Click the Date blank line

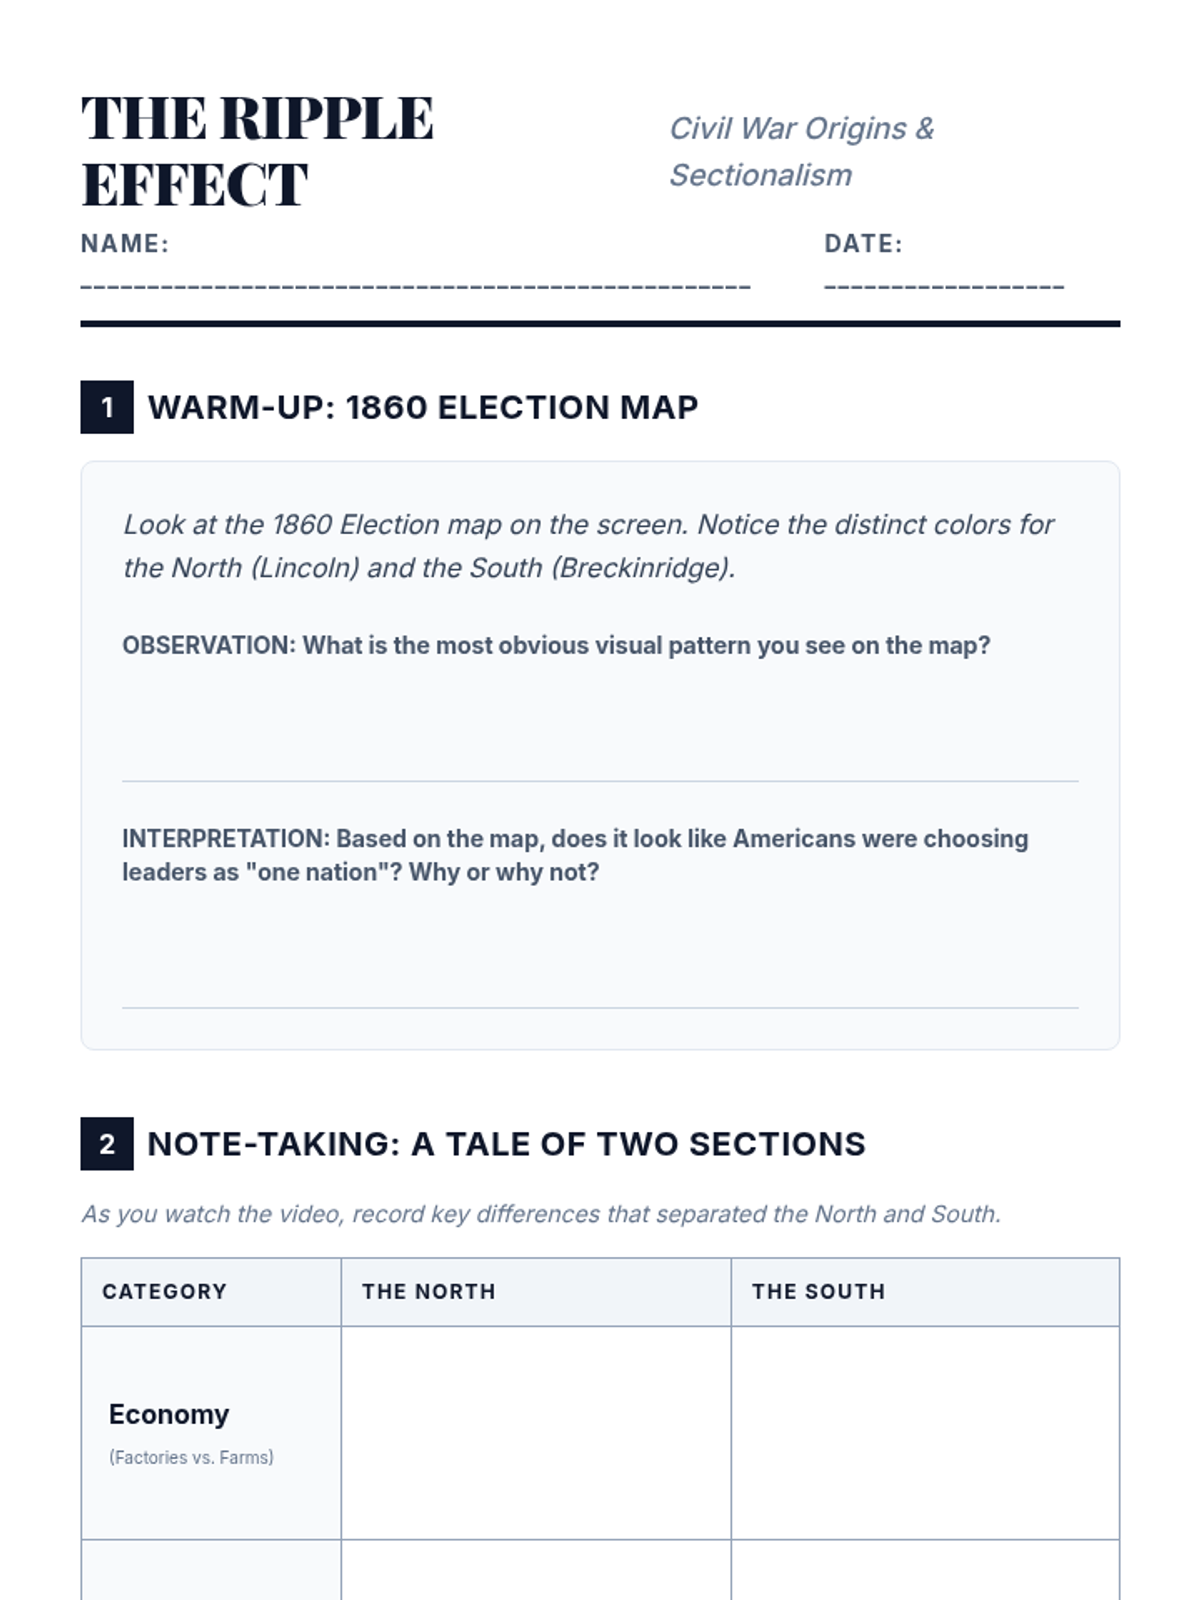tap(944, 287)
